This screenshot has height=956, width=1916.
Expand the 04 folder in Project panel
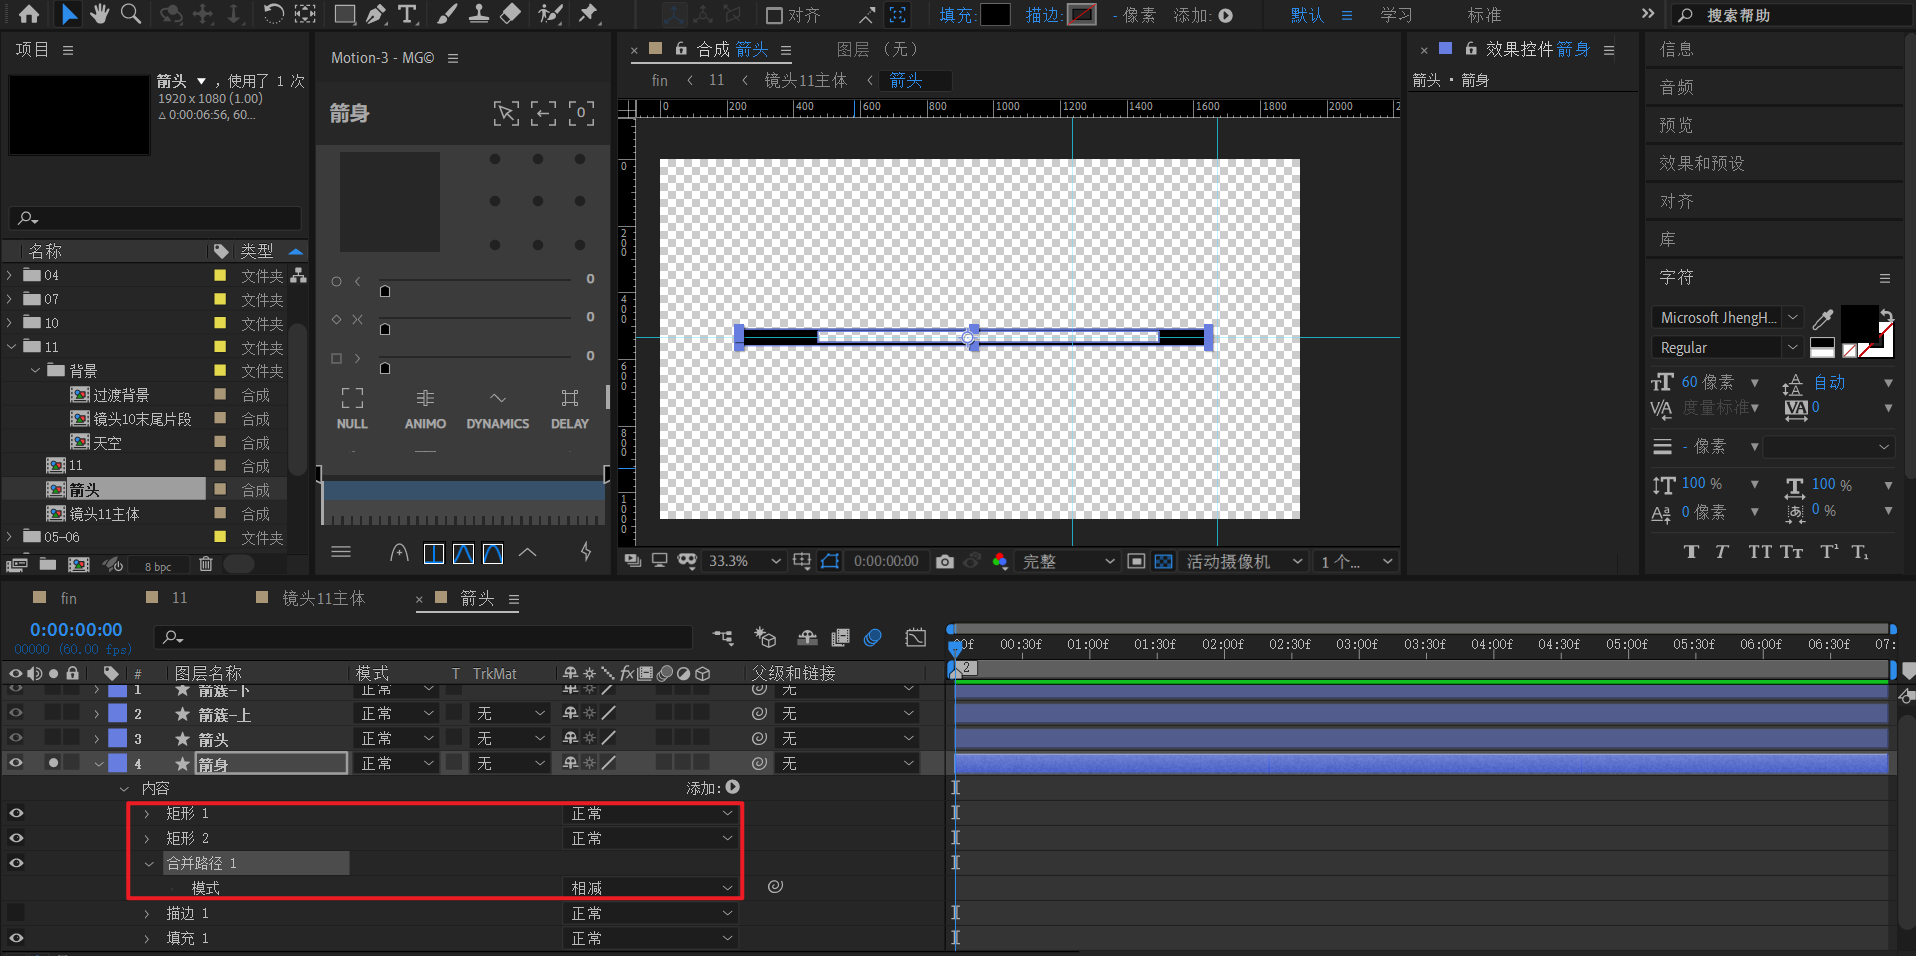(10, 275)
